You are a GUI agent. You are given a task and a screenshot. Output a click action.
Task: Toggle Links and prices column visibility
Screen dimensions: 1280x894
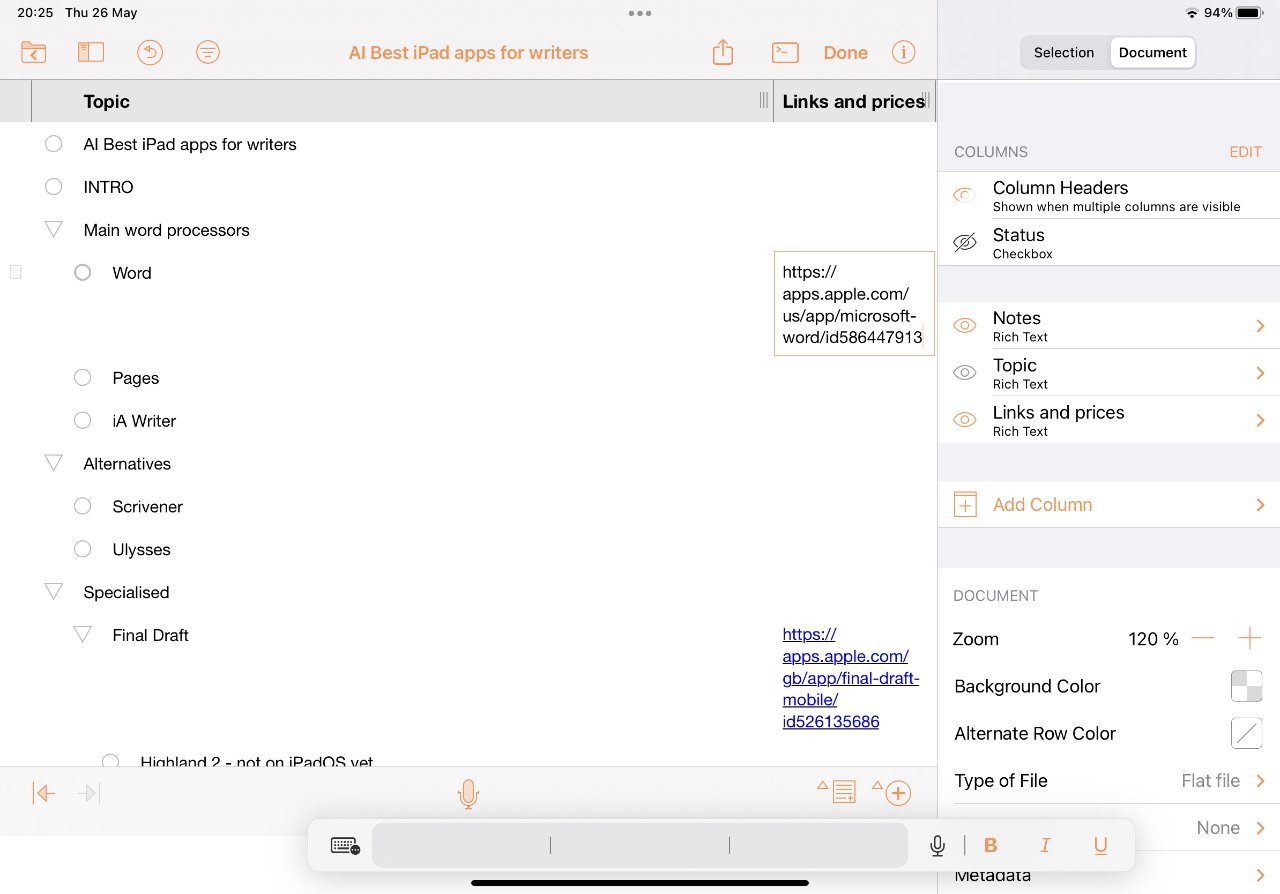click(x=964, y=420)
